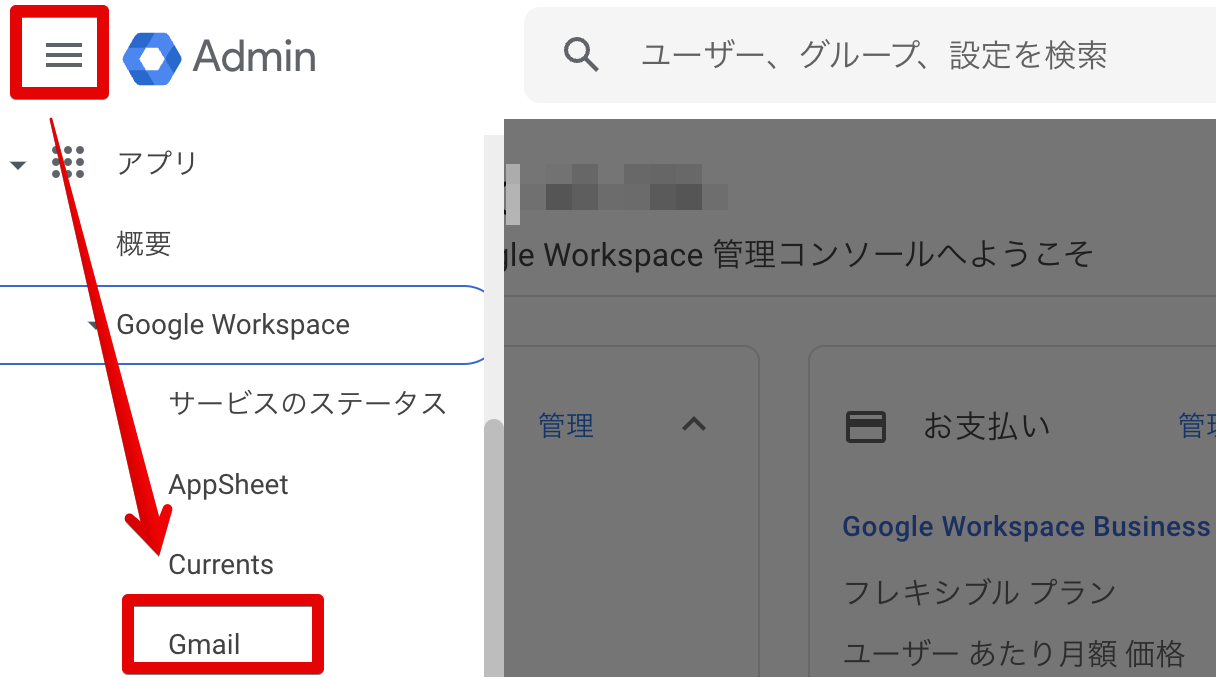Screen dimensions: 1216x678
Task: Select アプリ in the sidebar
Action: point(157,163)
